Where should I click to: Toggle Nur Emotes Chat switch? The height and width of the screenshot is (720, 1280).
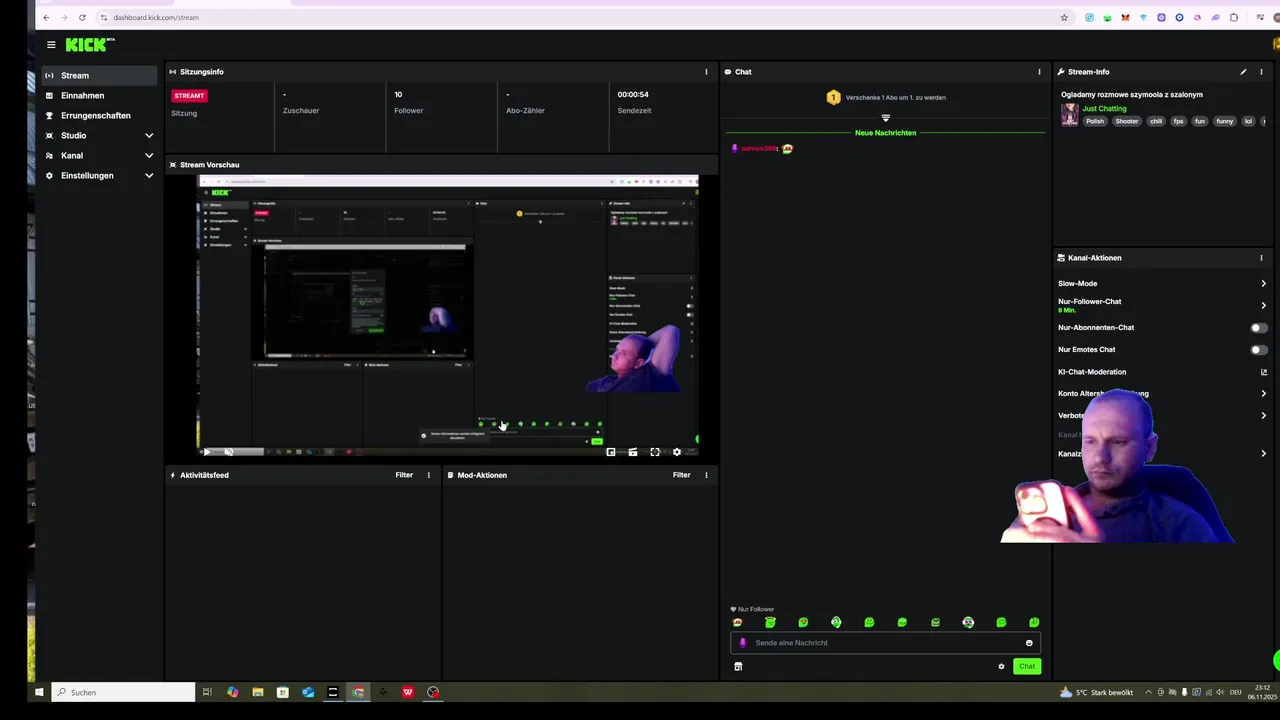(1259, 350)
